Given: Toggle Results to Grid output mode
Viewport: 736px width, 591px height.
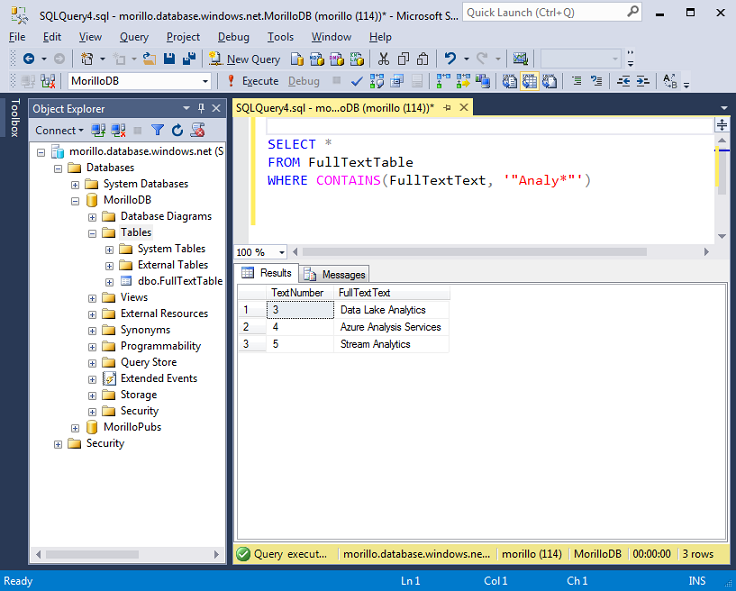Looking at the screenshot, I should [x=529, y=81].
